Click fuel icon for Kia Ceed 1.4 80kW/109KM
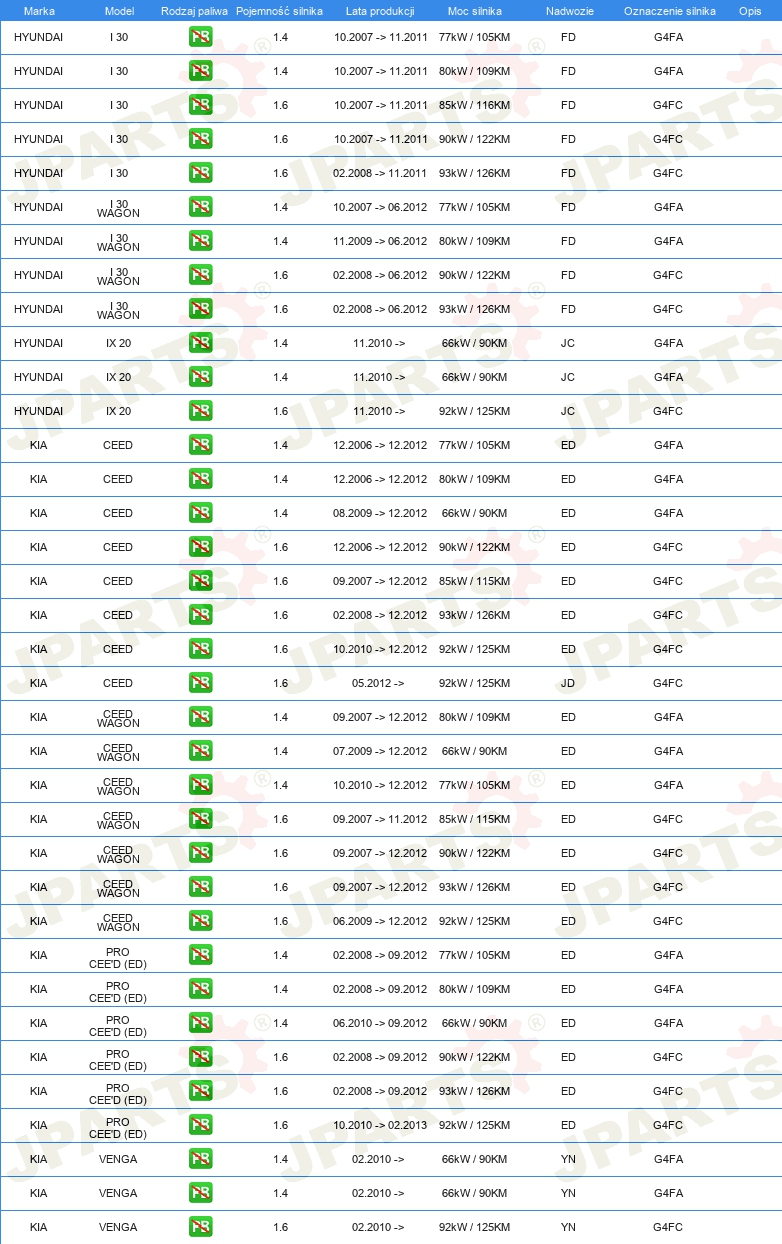 (201, 480)
